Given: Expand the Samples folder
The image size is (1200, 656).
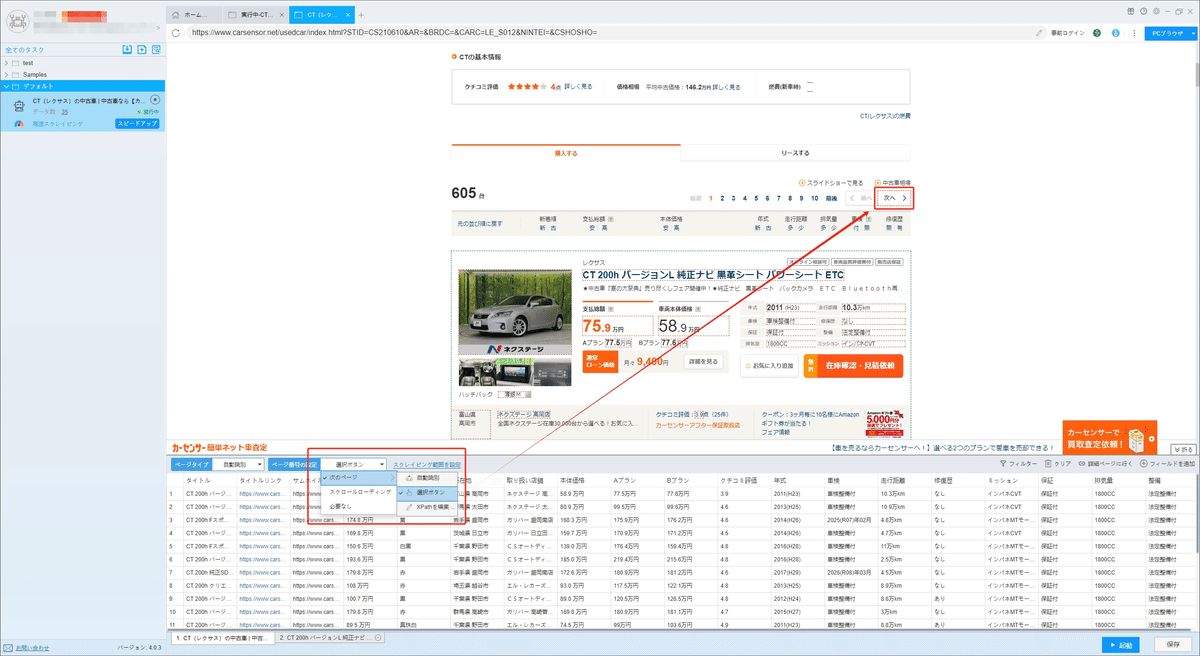Looking at the screenshot, I should tap(6, 74).
